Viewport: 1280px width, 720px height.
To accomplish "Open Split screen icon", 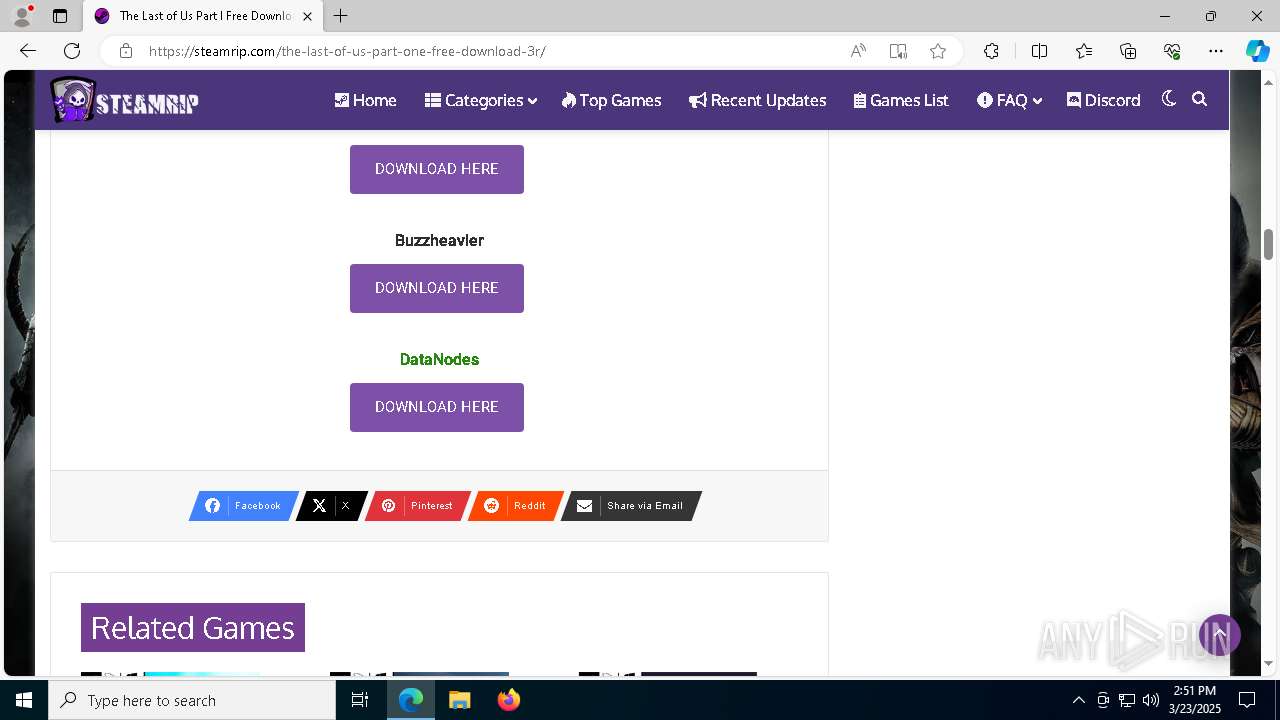I will 1039,51.
